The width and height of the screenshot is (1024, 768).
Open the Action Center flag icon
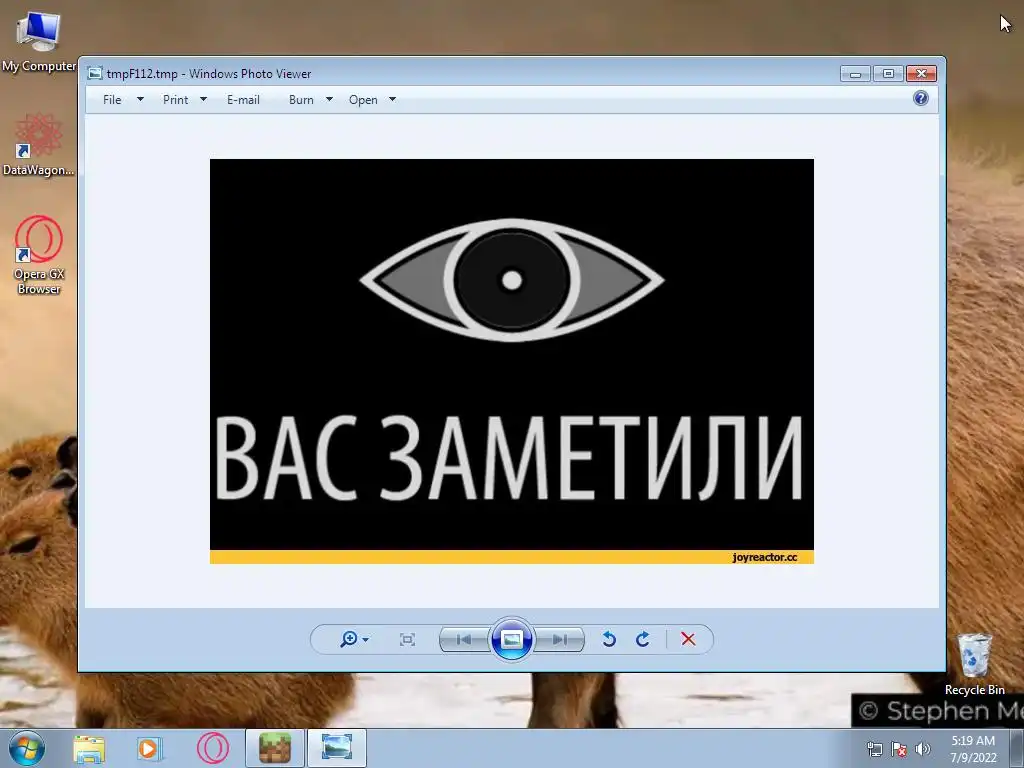[x=899, y=750]
